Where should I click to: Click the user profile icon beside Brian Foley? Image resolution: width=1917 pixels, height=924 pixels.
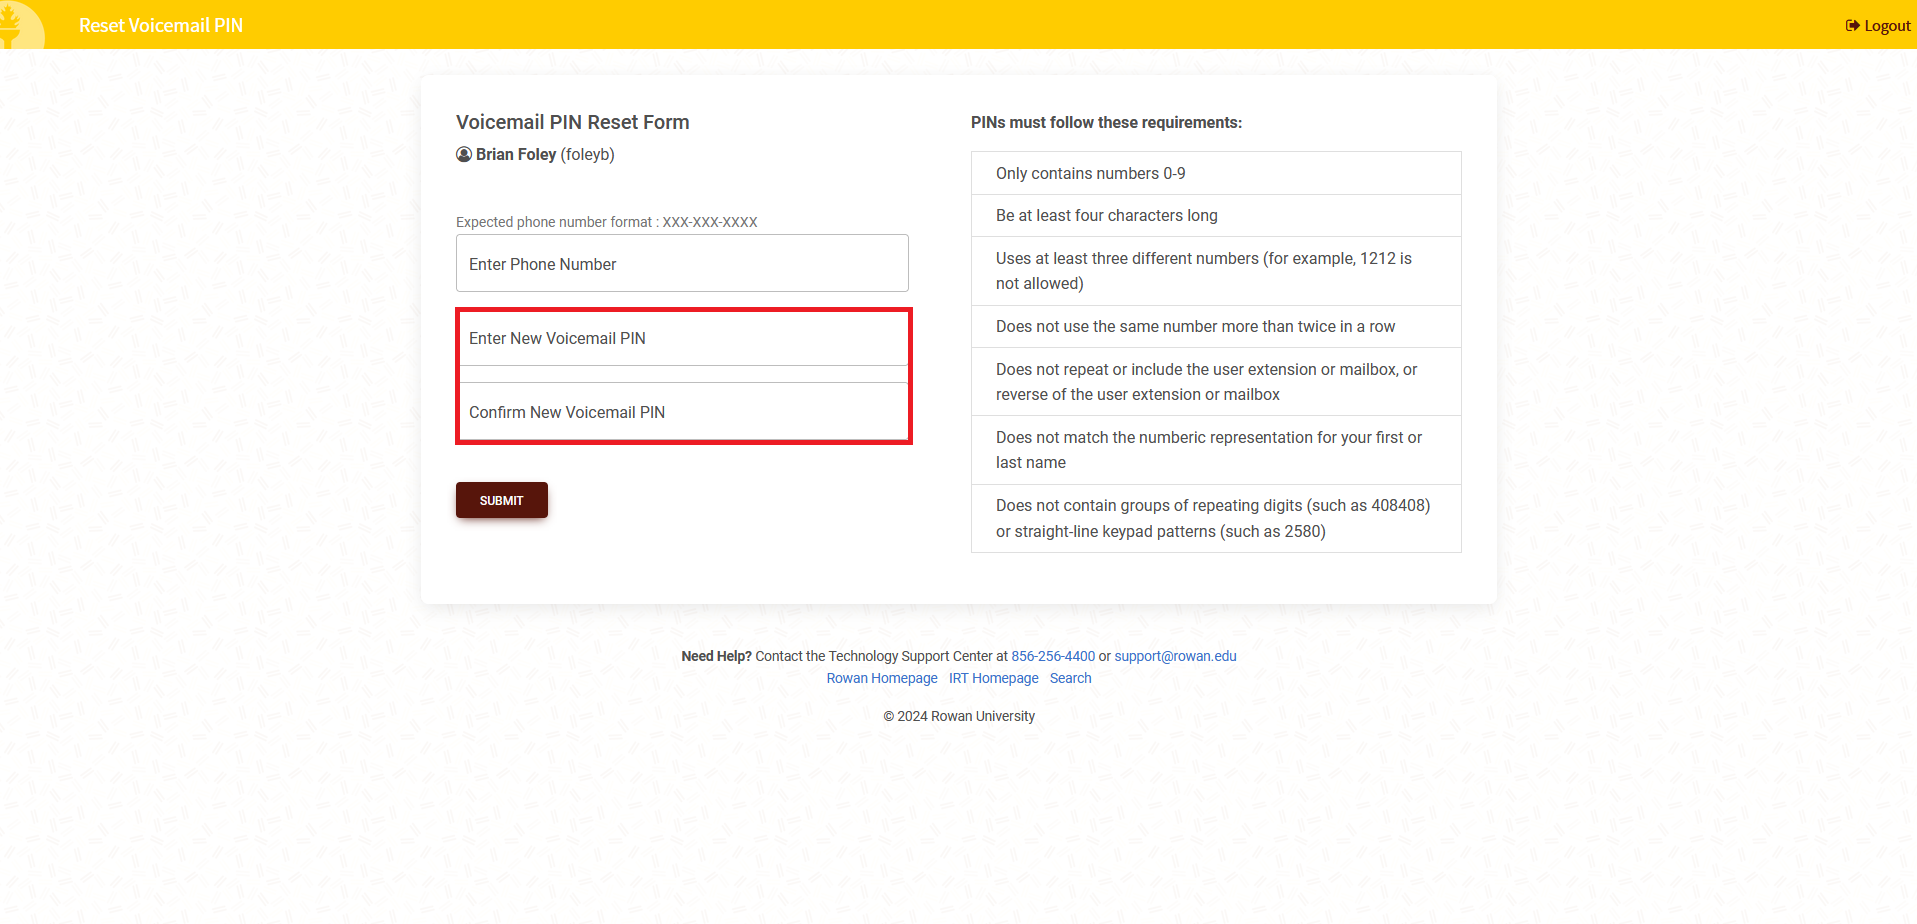[463, 154]
